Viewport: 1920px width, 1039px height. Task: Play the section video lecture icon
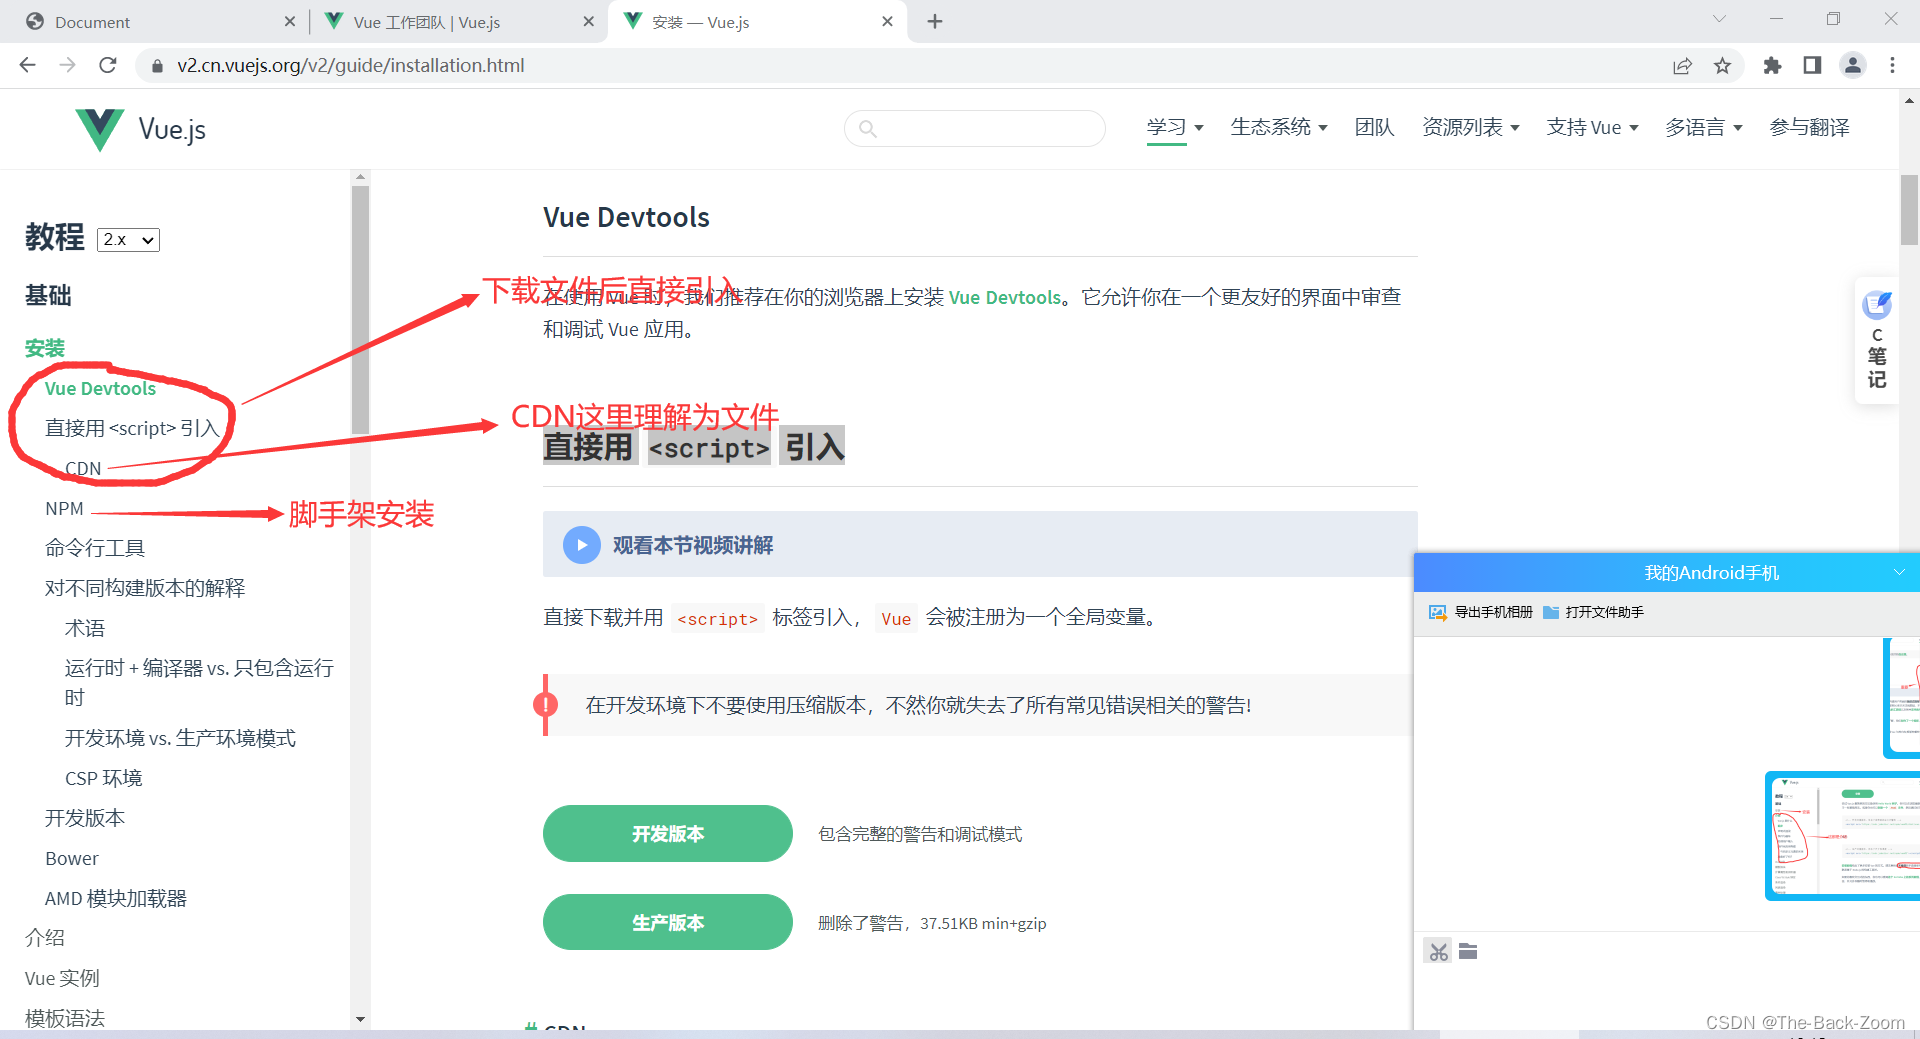coord(581,545)
